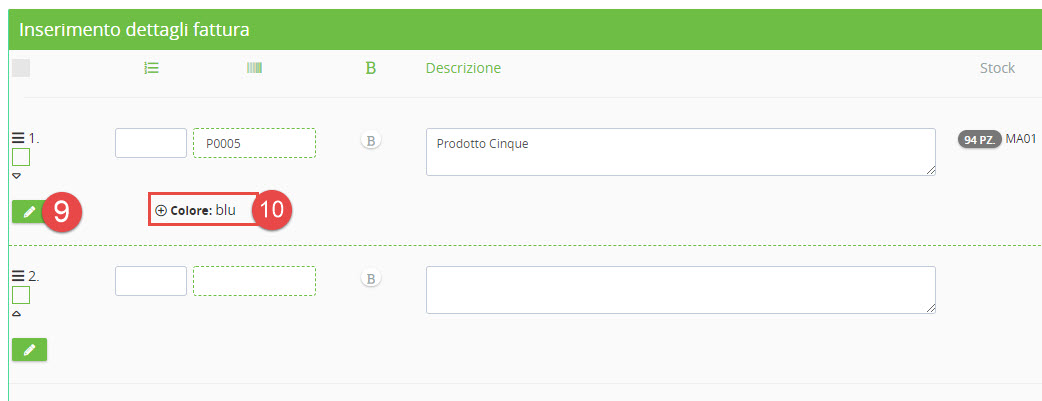Viewport: 1042px width, 401px height.
Task: Click the empty description box of row 2
Action: [680, 290]
